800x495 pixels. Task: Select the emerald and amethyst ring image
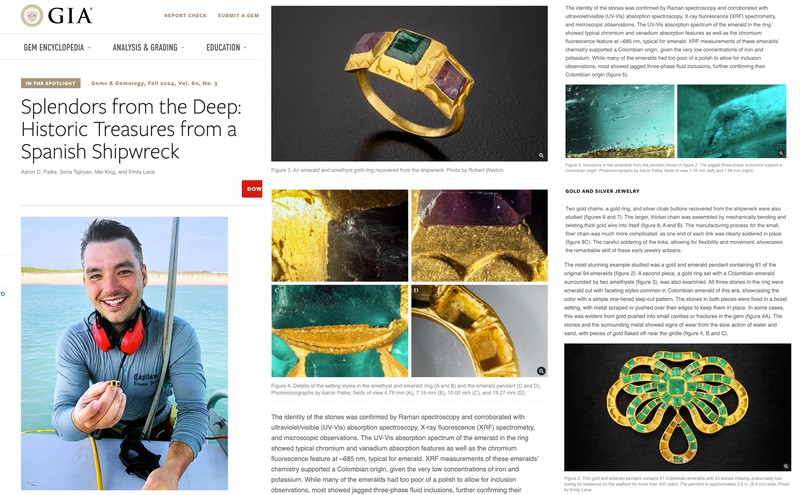click(409, 84)
